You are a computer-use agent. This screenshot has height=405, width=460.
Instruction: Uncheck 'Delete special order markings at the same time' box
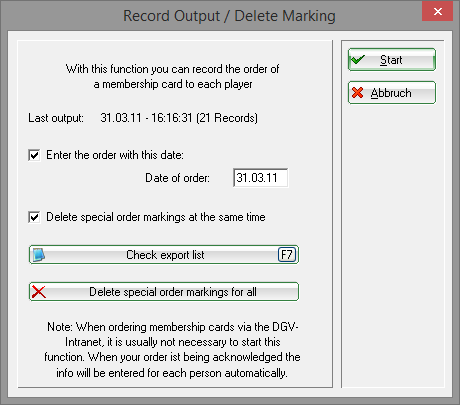click(x=34, y=217)
